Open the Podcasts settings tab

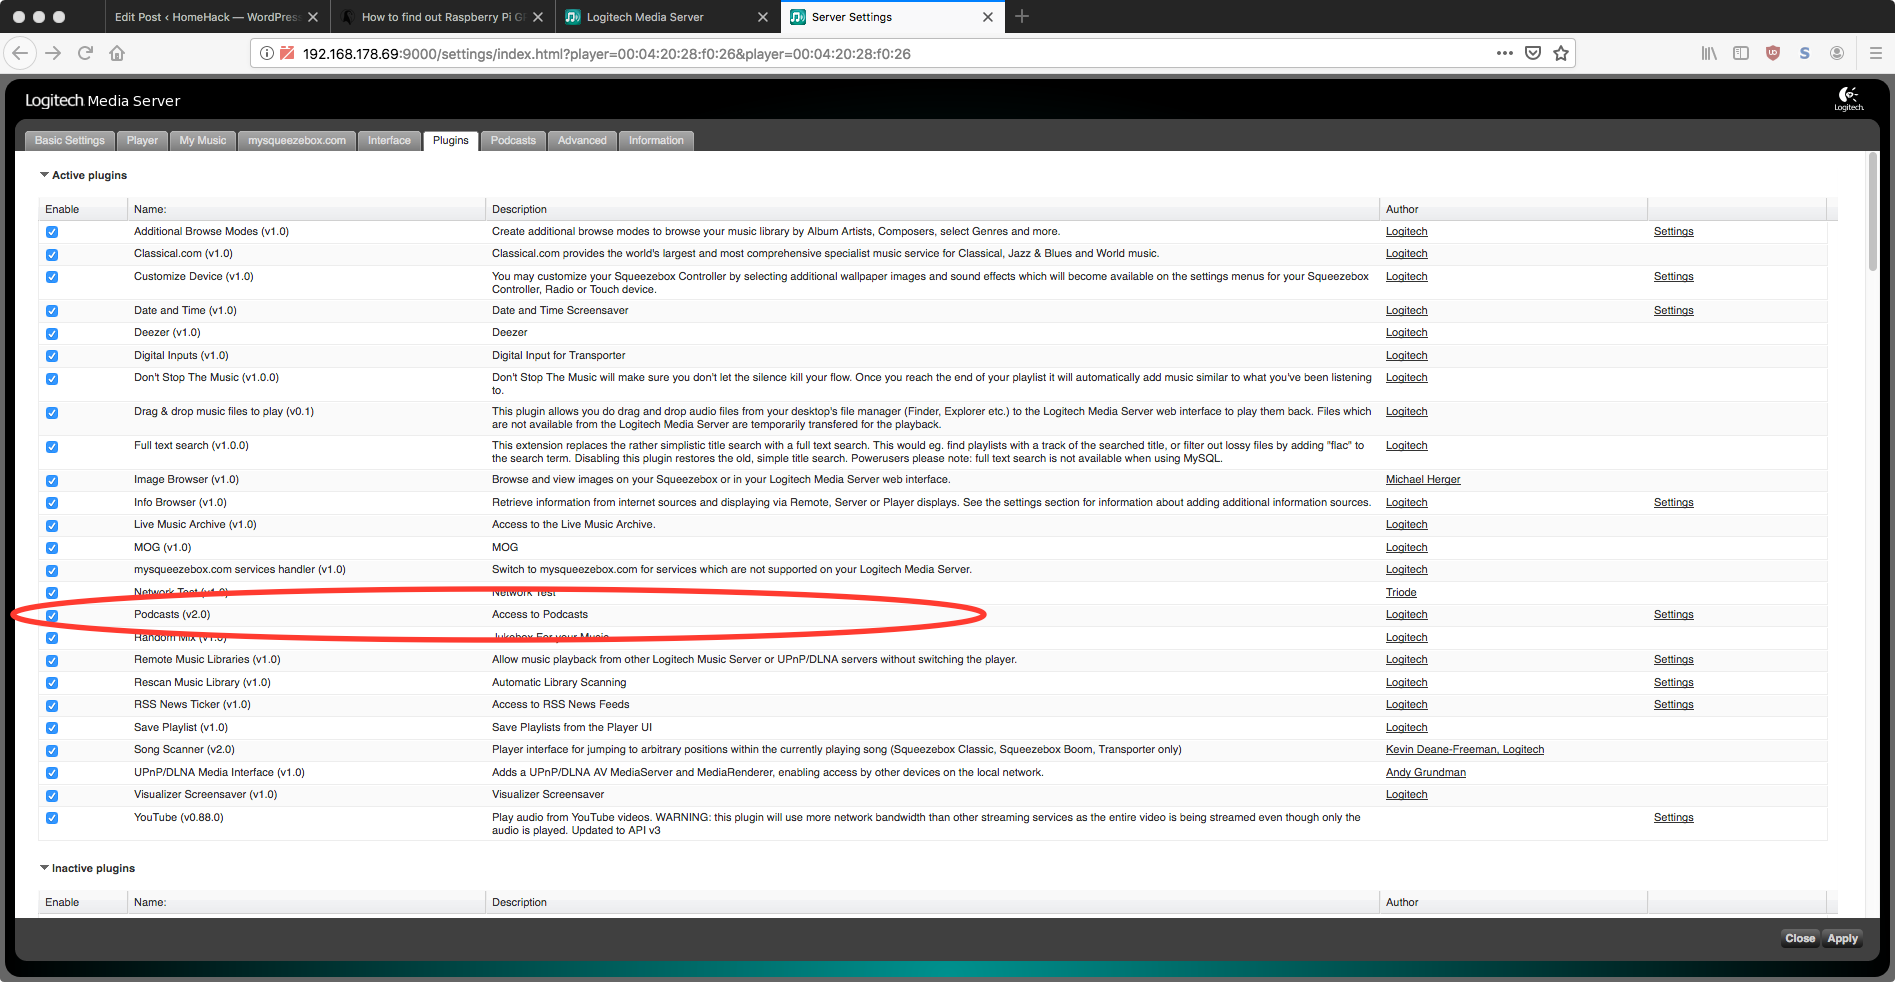[x=513, y=141]
